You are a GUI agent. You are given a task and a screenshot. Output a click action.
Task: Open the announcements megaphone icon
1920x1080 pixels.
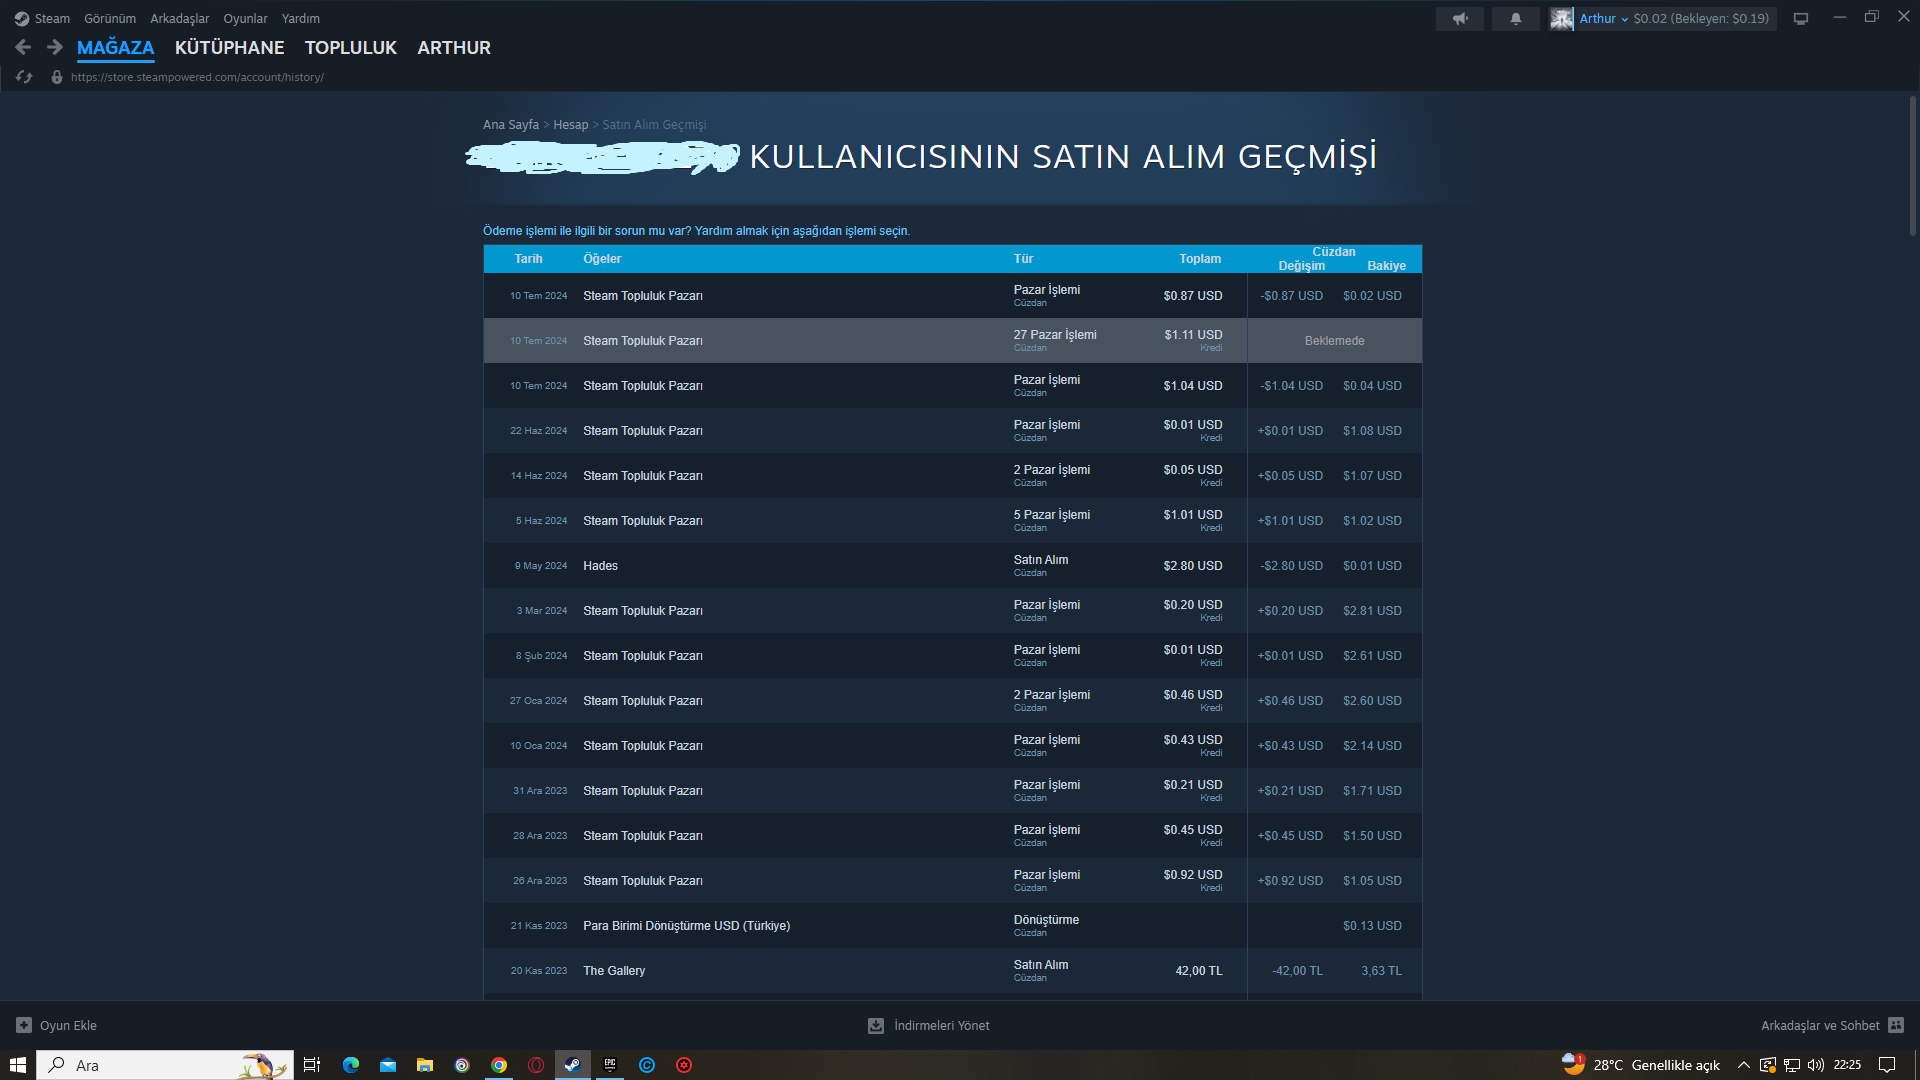[x=1460, y=19]
